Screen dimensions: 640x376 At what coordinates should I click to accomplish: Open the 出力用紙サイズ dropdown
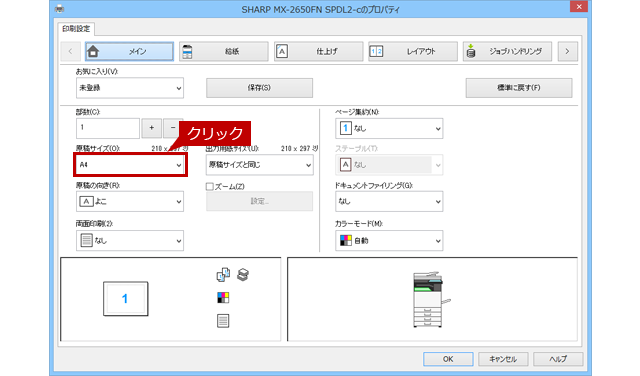tap(260, 165)
